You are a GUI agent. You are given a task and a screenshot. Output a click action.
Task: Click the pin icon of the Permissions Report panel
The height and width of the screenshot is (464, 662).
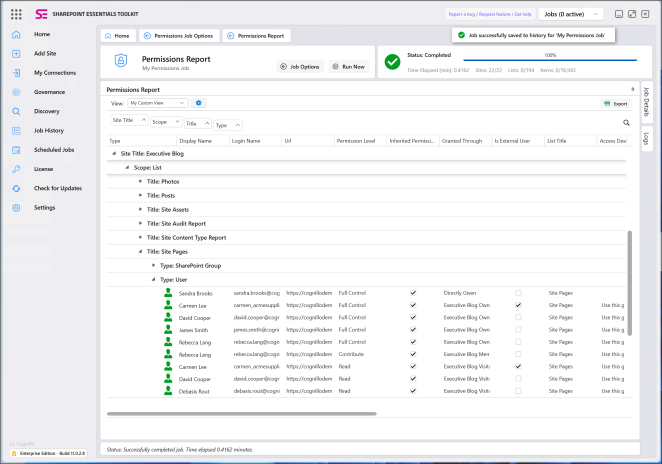(x=632, y=89)
